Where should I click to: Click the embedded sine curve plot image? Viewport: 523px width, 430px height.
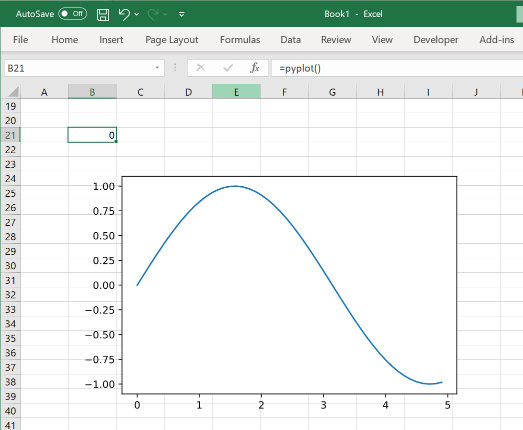270,294
